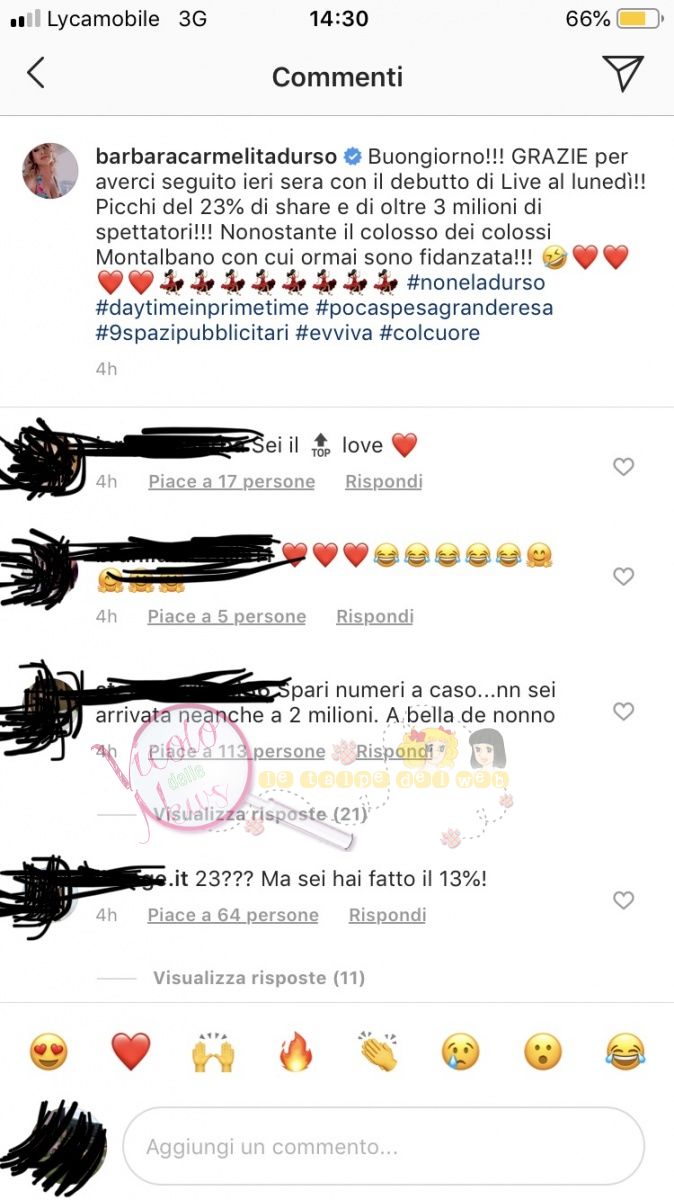Screen dimensions: 674x1200
Task: Like the 'Sei il TOP love' comment
Action: (x=623, y=467)
